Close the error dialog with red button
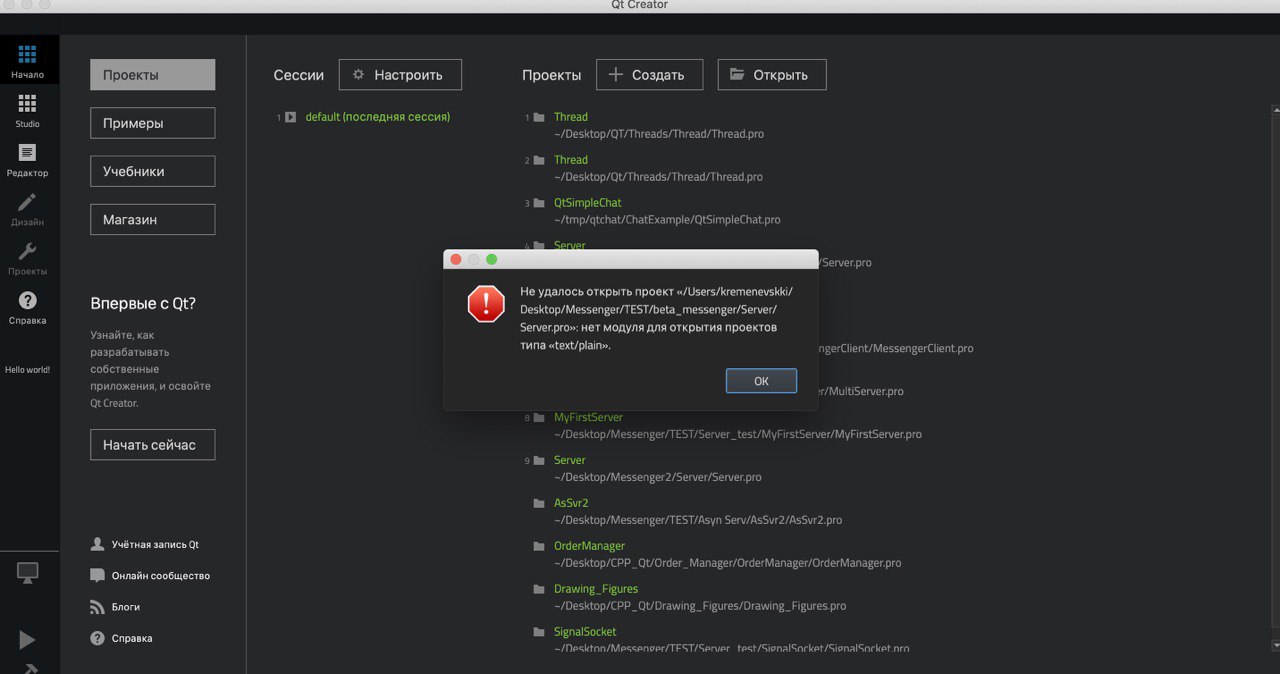The height and width of the screenshot is (674, 1280). coord(456,259)
